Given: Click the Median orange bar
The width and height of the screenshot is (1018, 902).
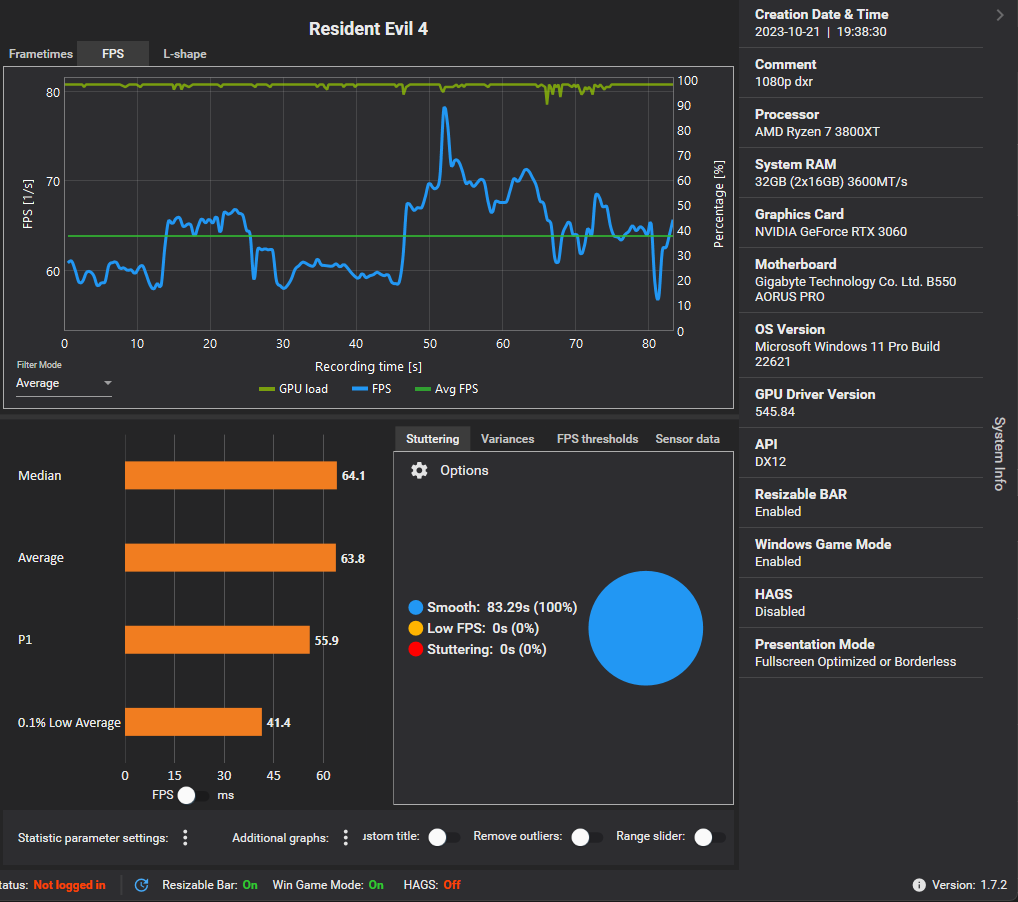Looking at the screenshot, I should 230,475.
